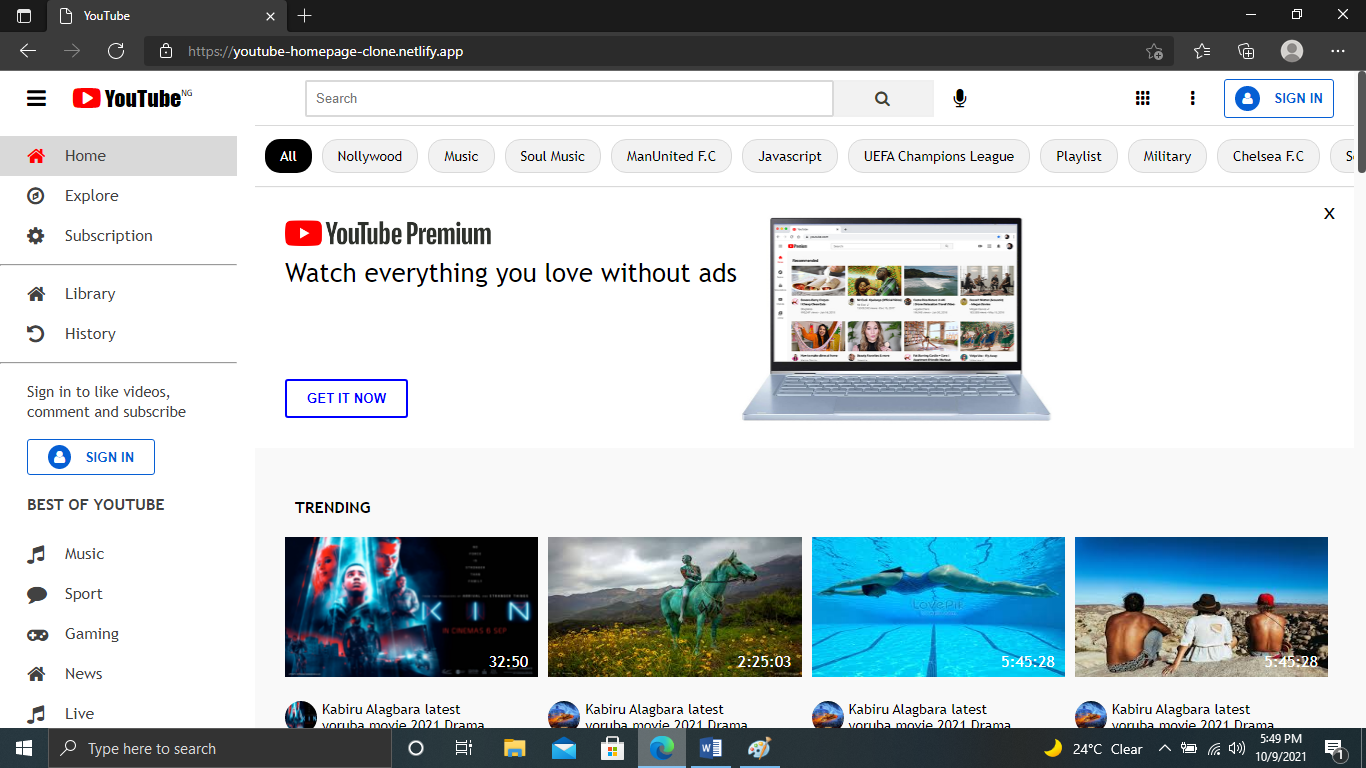Image resolution: width=1366 pixels, height=768 pixels.
Task: Open the tab actions menu icon
Action: tap(24, 16)
